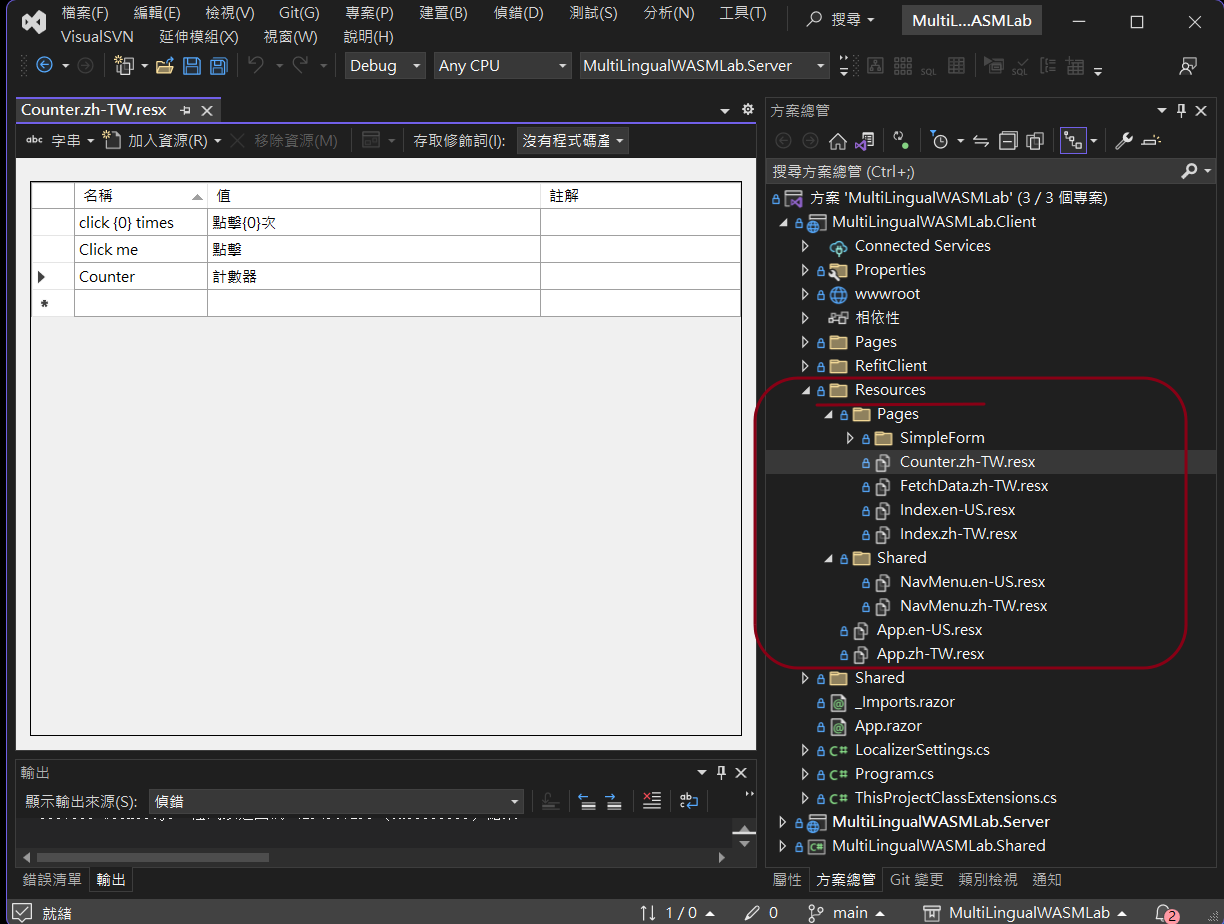Click the 加入資源(R) button
Image resolution: width=1224 pixels, height=924 pixels.
coord(165,141)
